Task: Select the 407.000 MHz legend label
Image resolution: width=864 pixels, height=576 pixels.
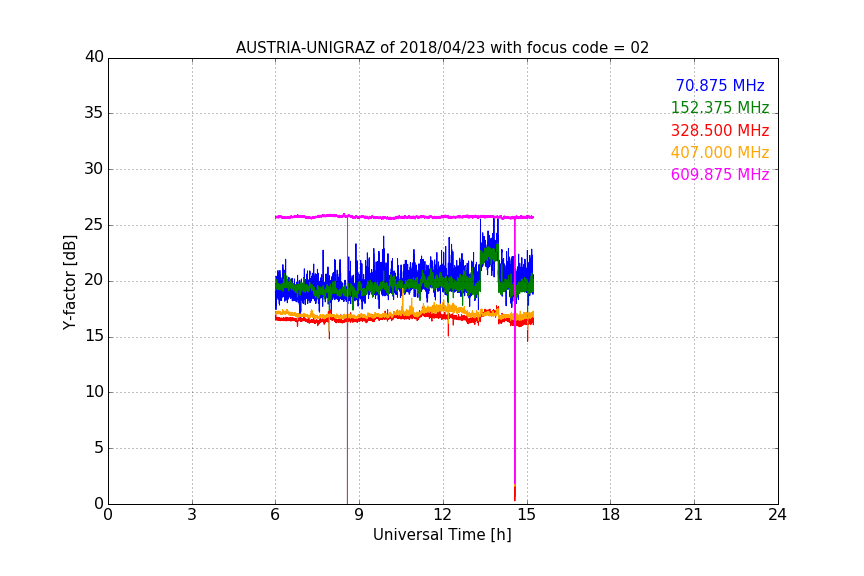Action: point(720,152)
